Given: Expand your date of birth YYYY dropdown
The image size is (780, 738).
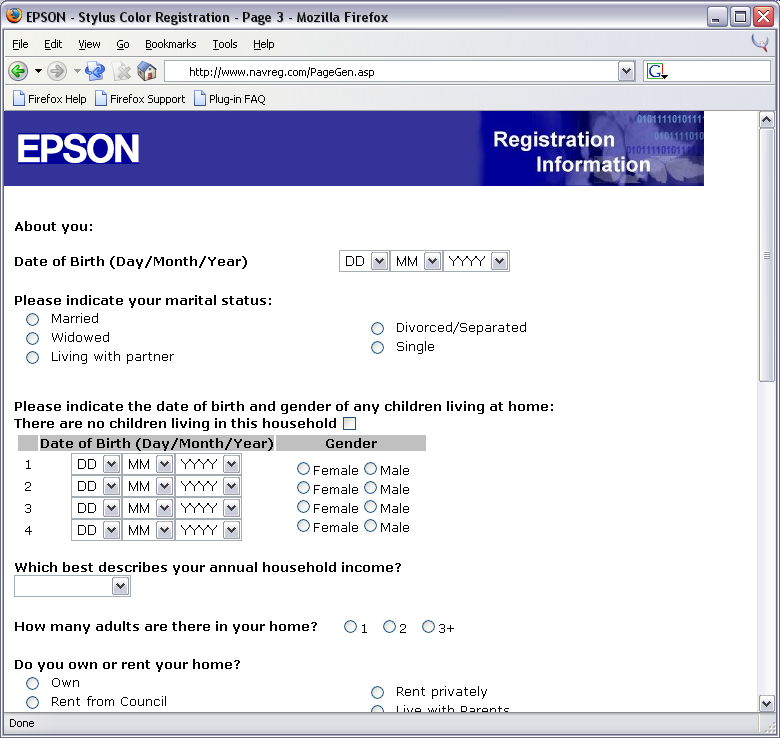Looking at the screenshot, I should pyautogui.click(x=499, y=261).
